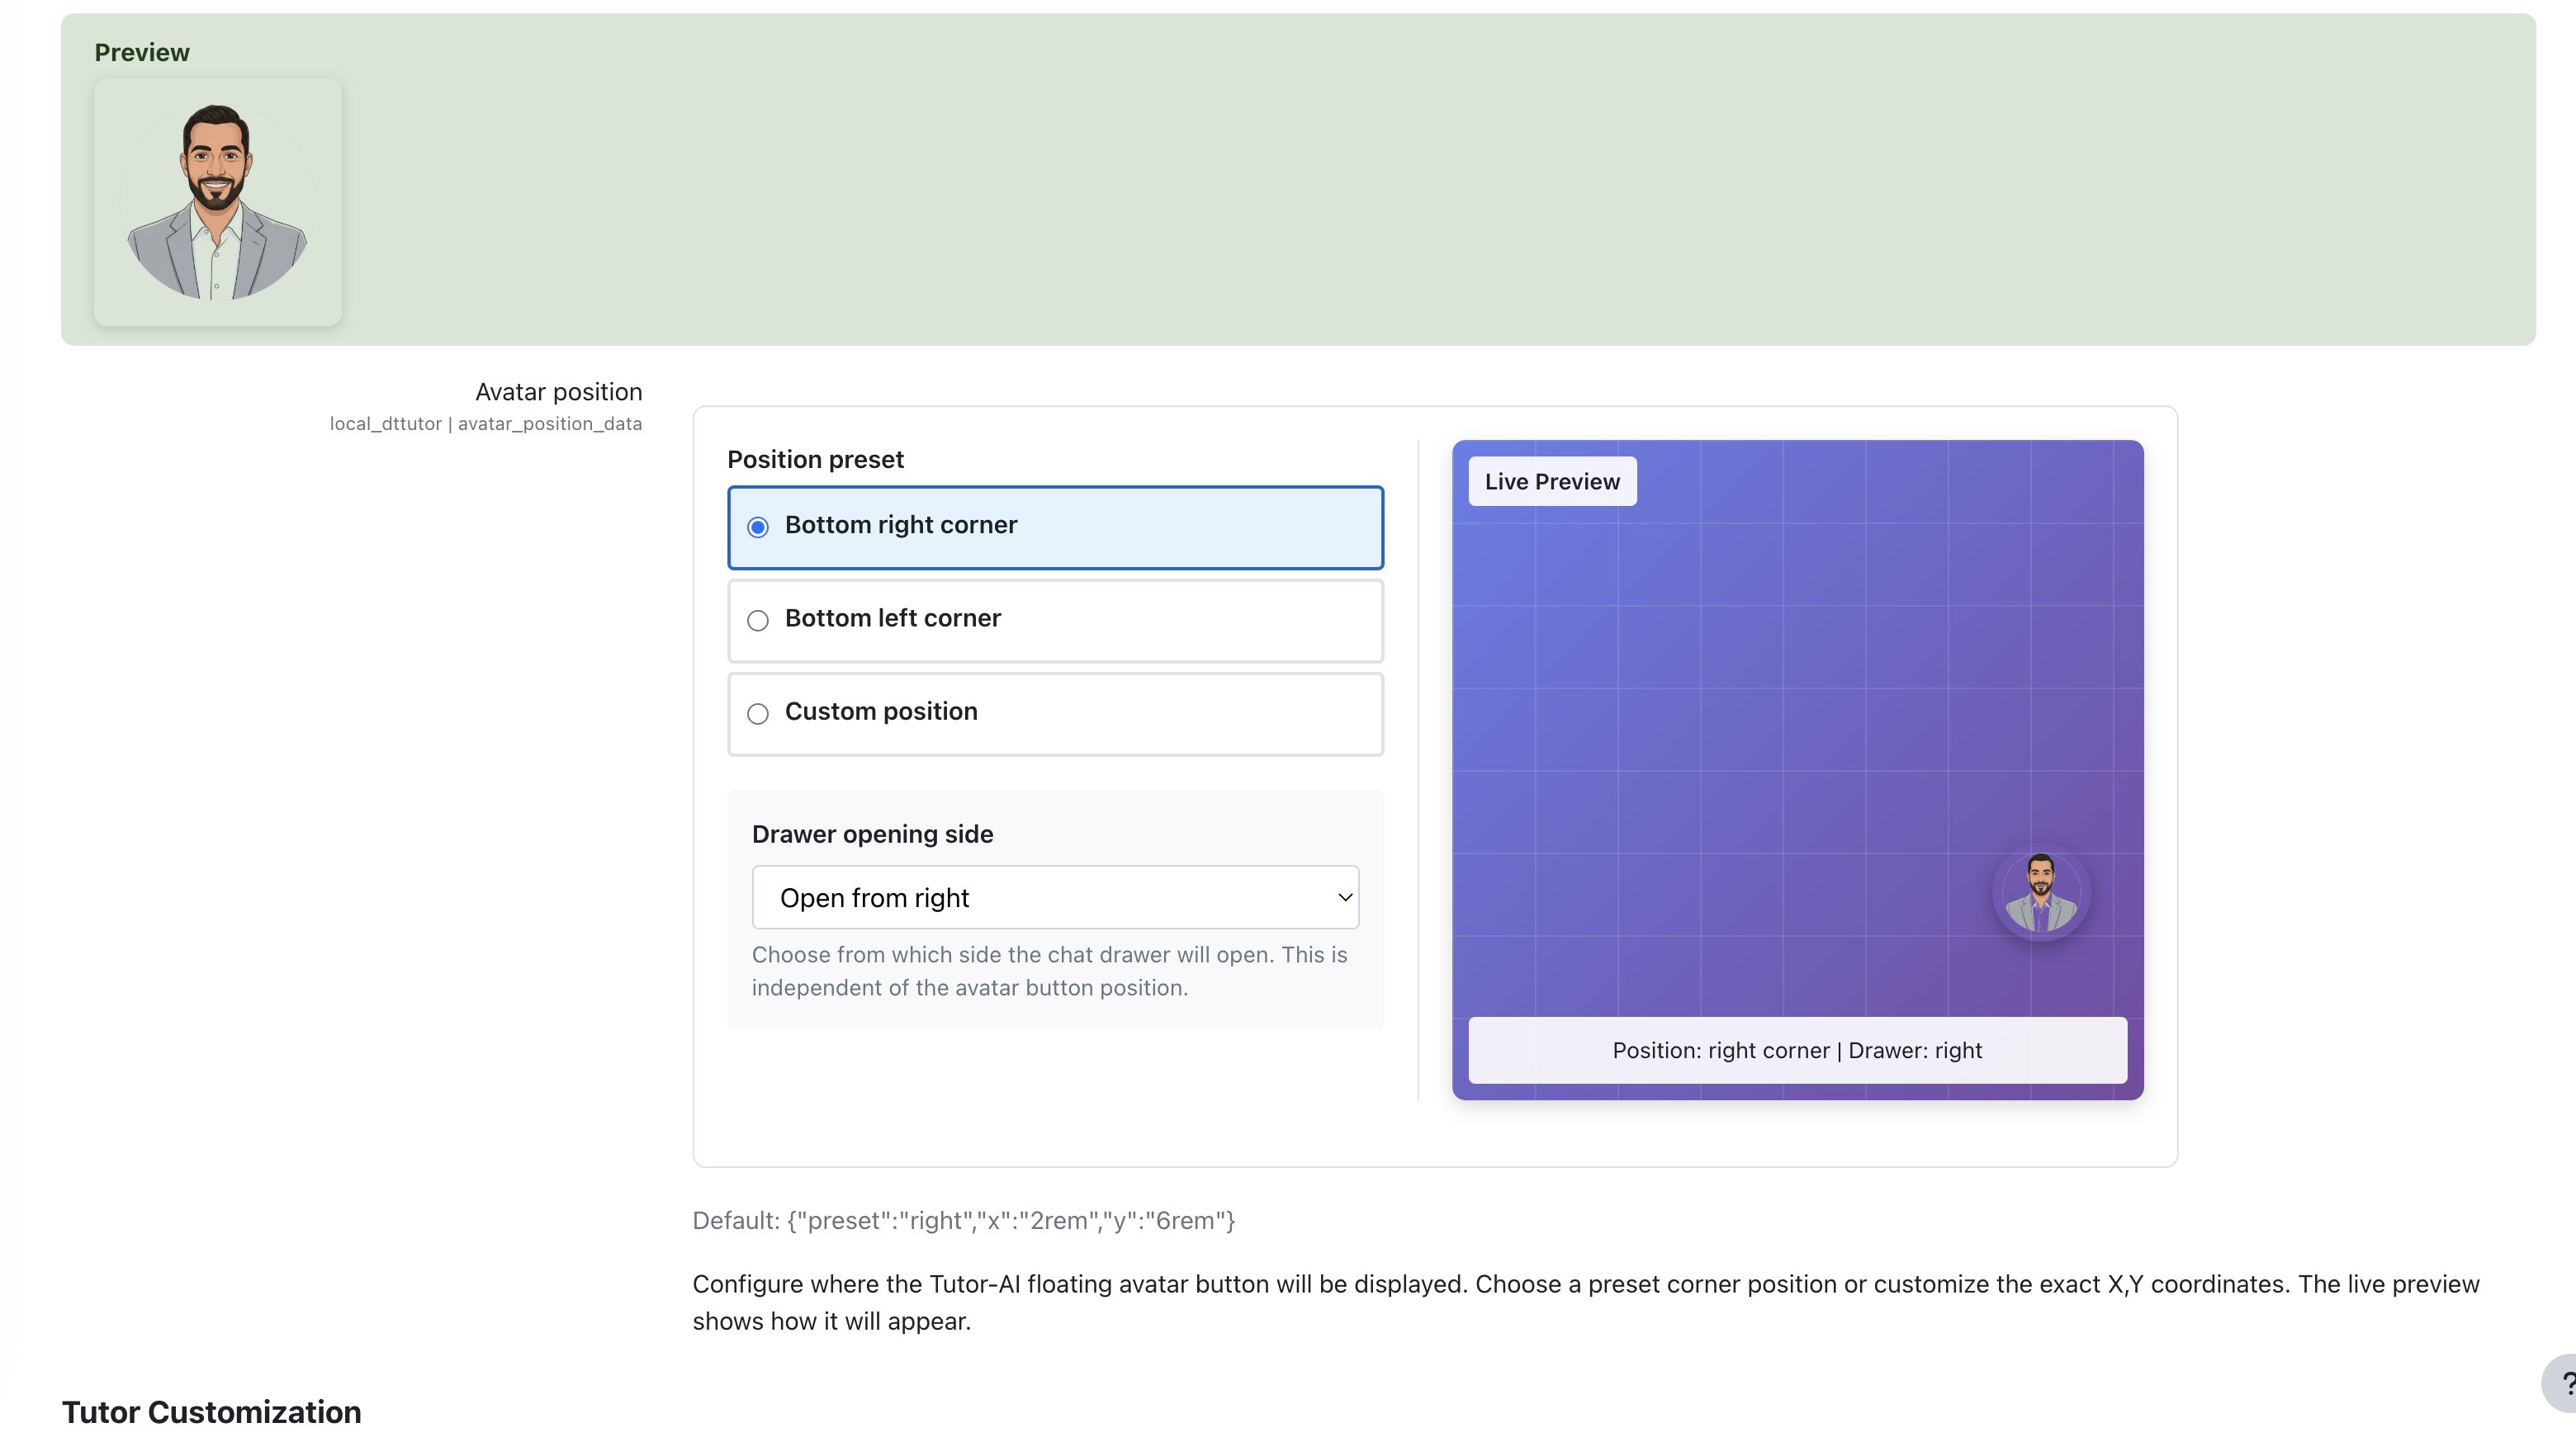Click the Bottom left corner label text

(x=892, y=618)
